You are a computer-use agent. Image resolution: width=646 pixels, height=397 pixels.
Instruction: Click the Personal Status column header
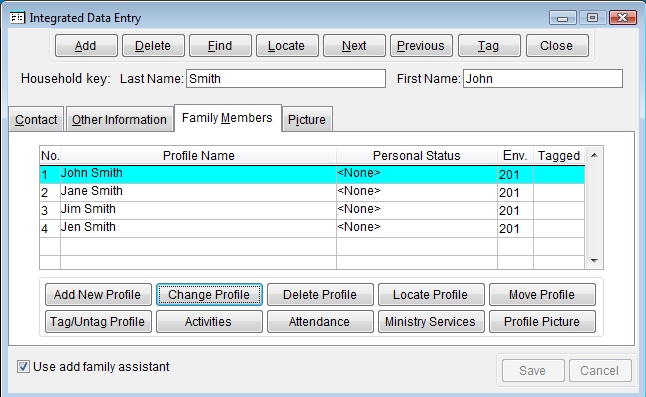(x=417, y=156)
